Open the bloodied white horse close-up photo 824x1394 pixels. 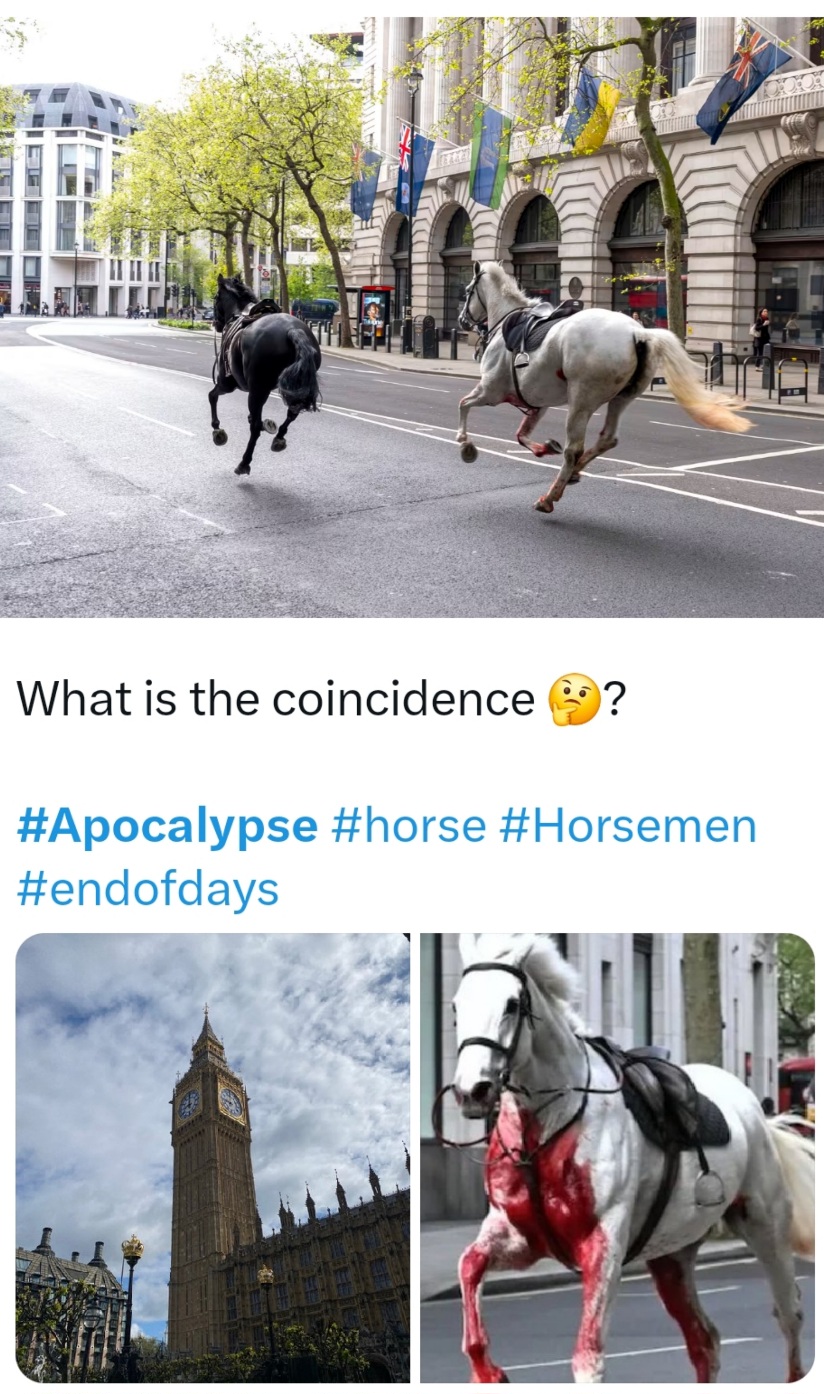coord(617,1158)
